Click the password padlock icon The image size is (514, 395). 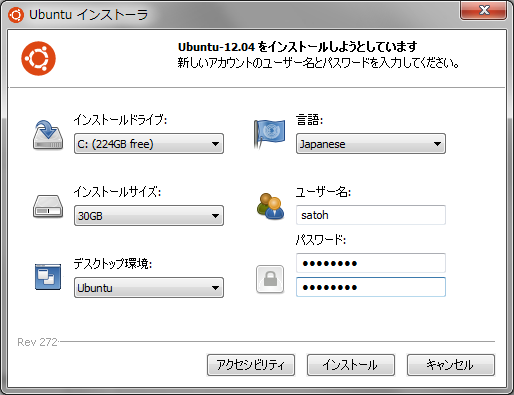pyautogui.click(x=270, y=279)
